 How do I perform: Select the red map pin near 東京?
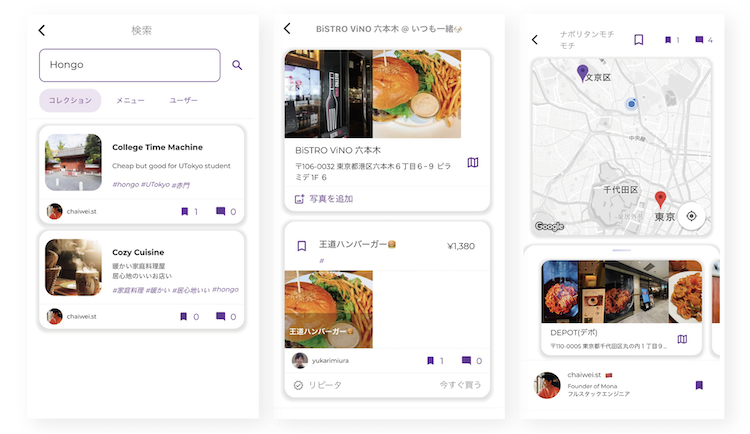pos(660,199)
